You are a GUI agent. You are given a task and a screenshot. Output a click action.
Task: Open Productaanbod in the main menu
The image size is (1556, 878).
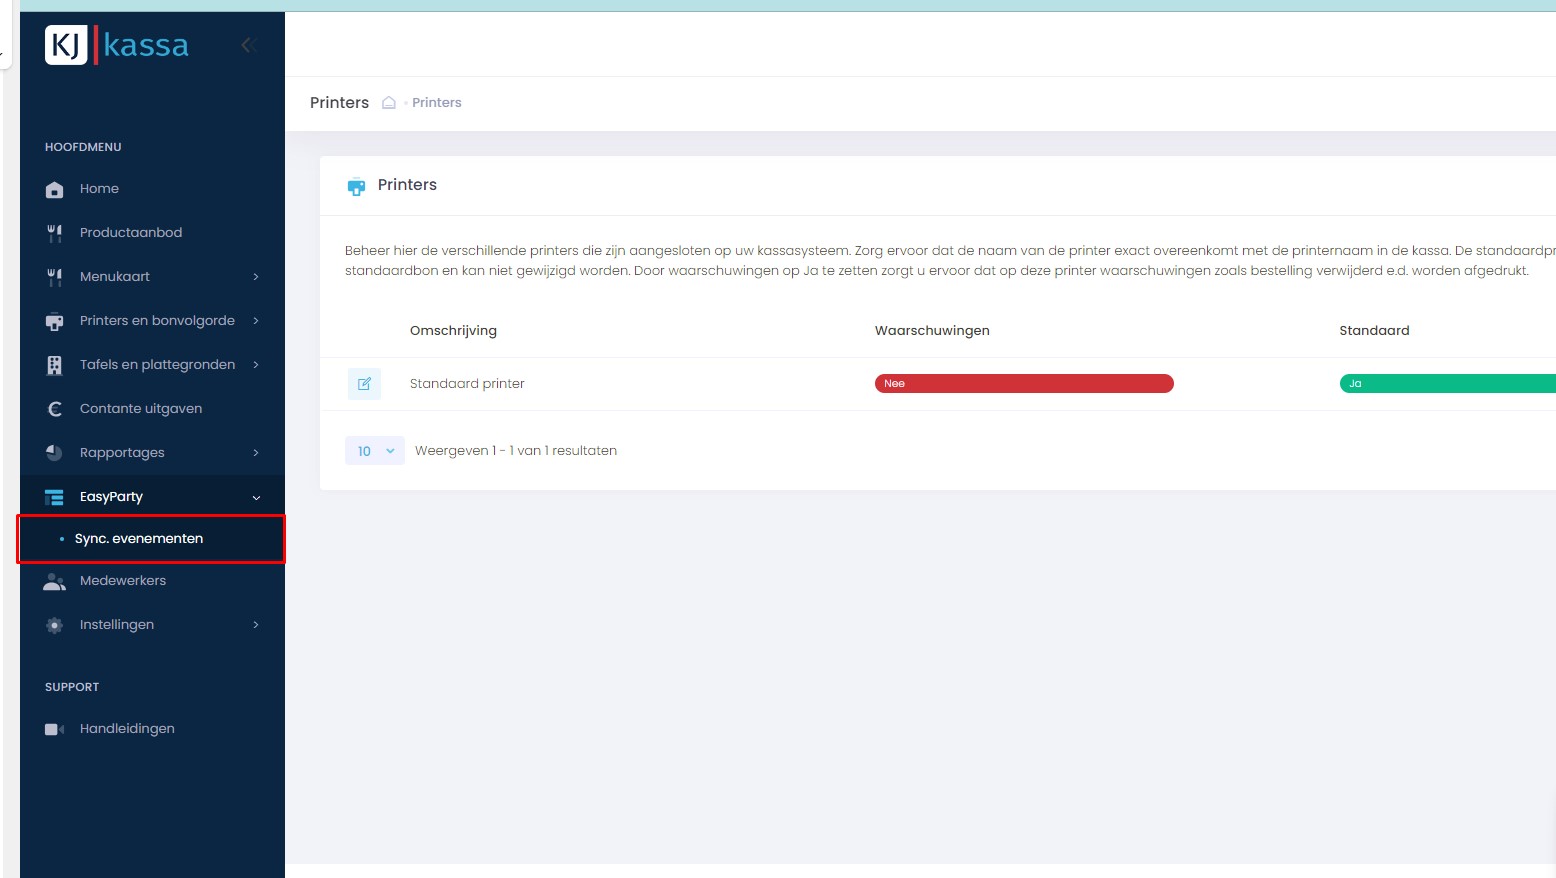pos(131,233)
